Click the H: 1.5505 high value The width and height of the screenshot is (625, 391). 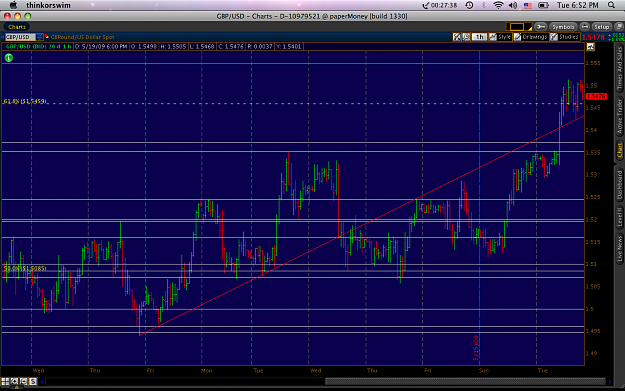click(173, 47)
